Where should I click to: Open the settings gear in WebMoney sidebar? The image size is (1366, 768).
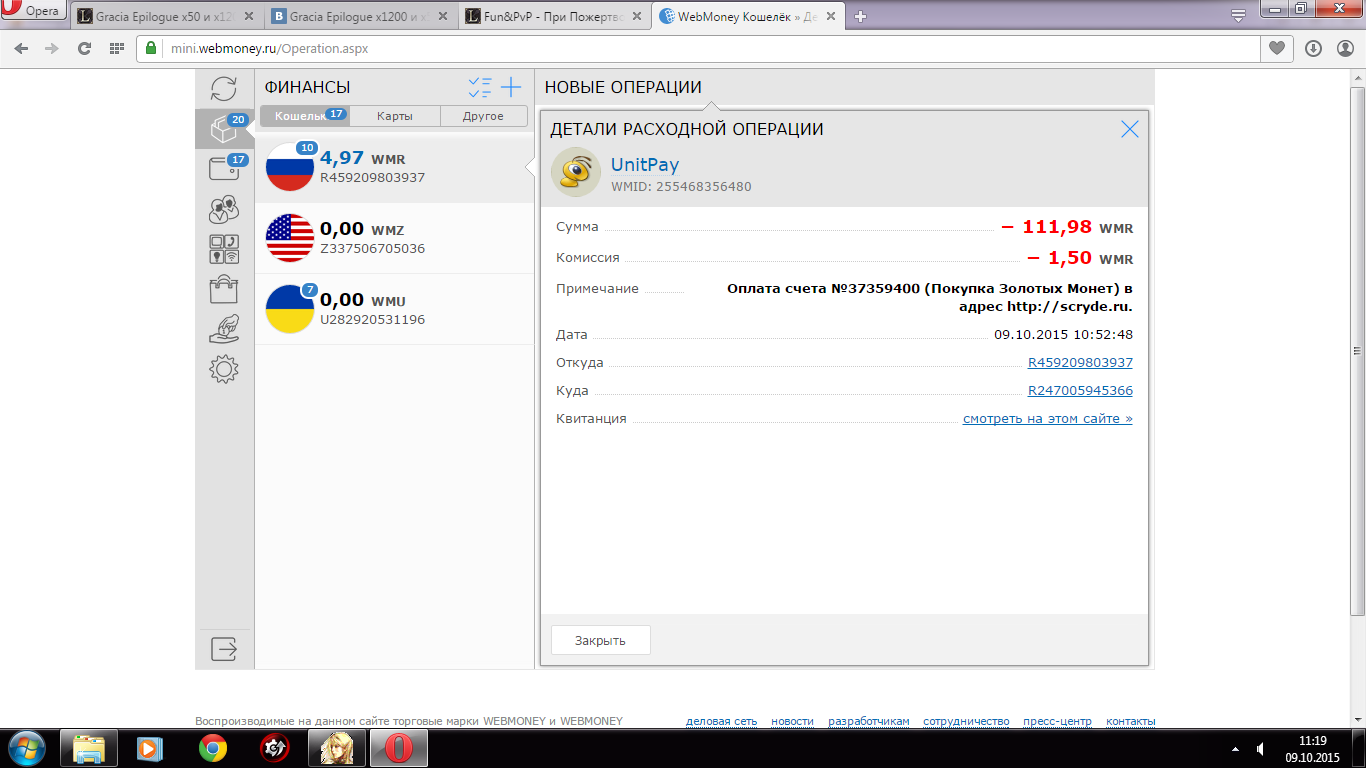224,369
